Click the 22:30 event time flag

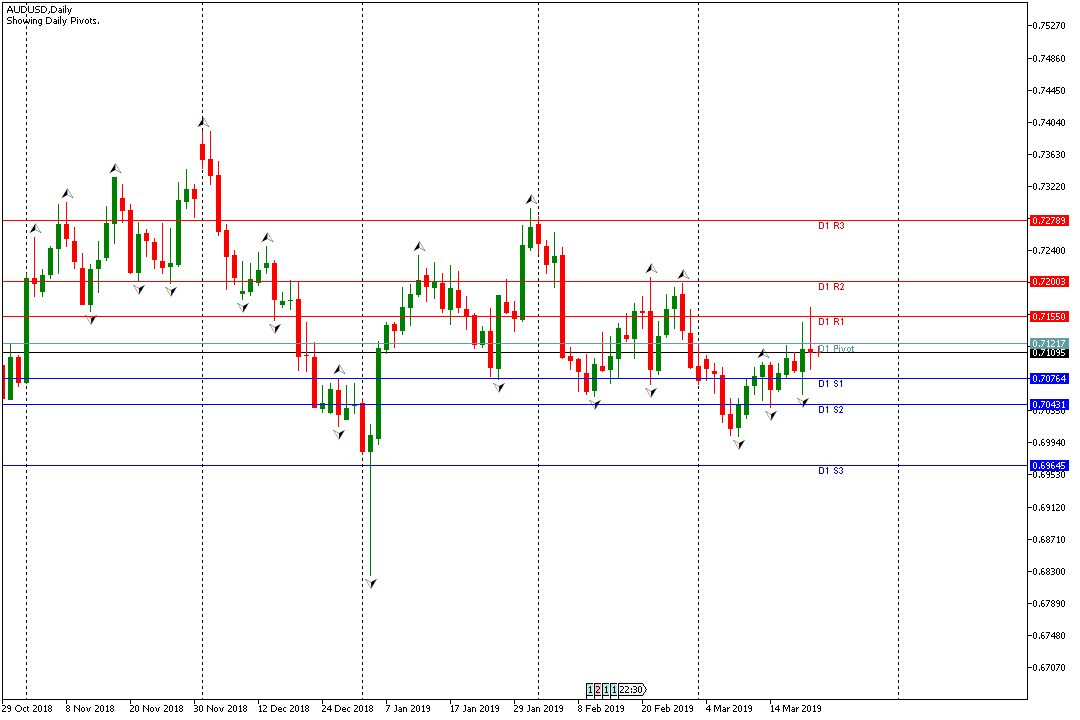632,689
